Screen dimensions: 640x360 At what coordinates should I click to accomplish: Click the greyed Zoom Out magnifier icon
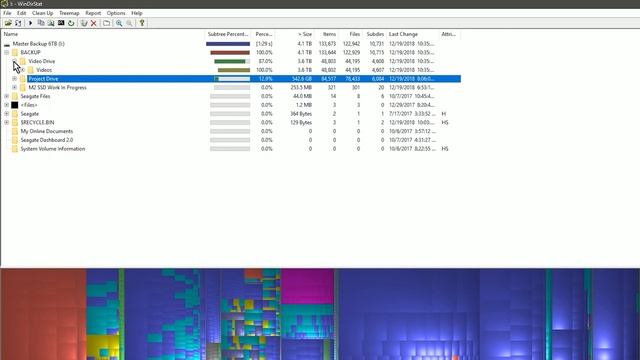tap(129, 23)
